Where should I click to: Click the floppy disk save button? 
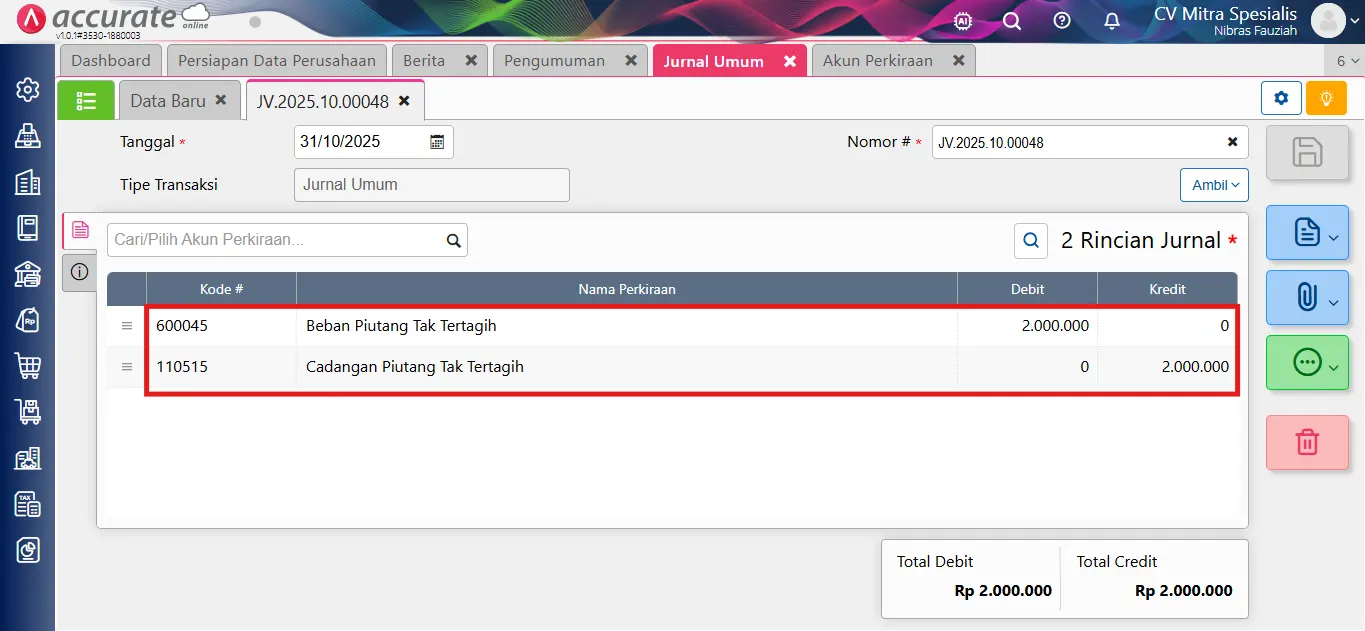[x=1307, y=153]
